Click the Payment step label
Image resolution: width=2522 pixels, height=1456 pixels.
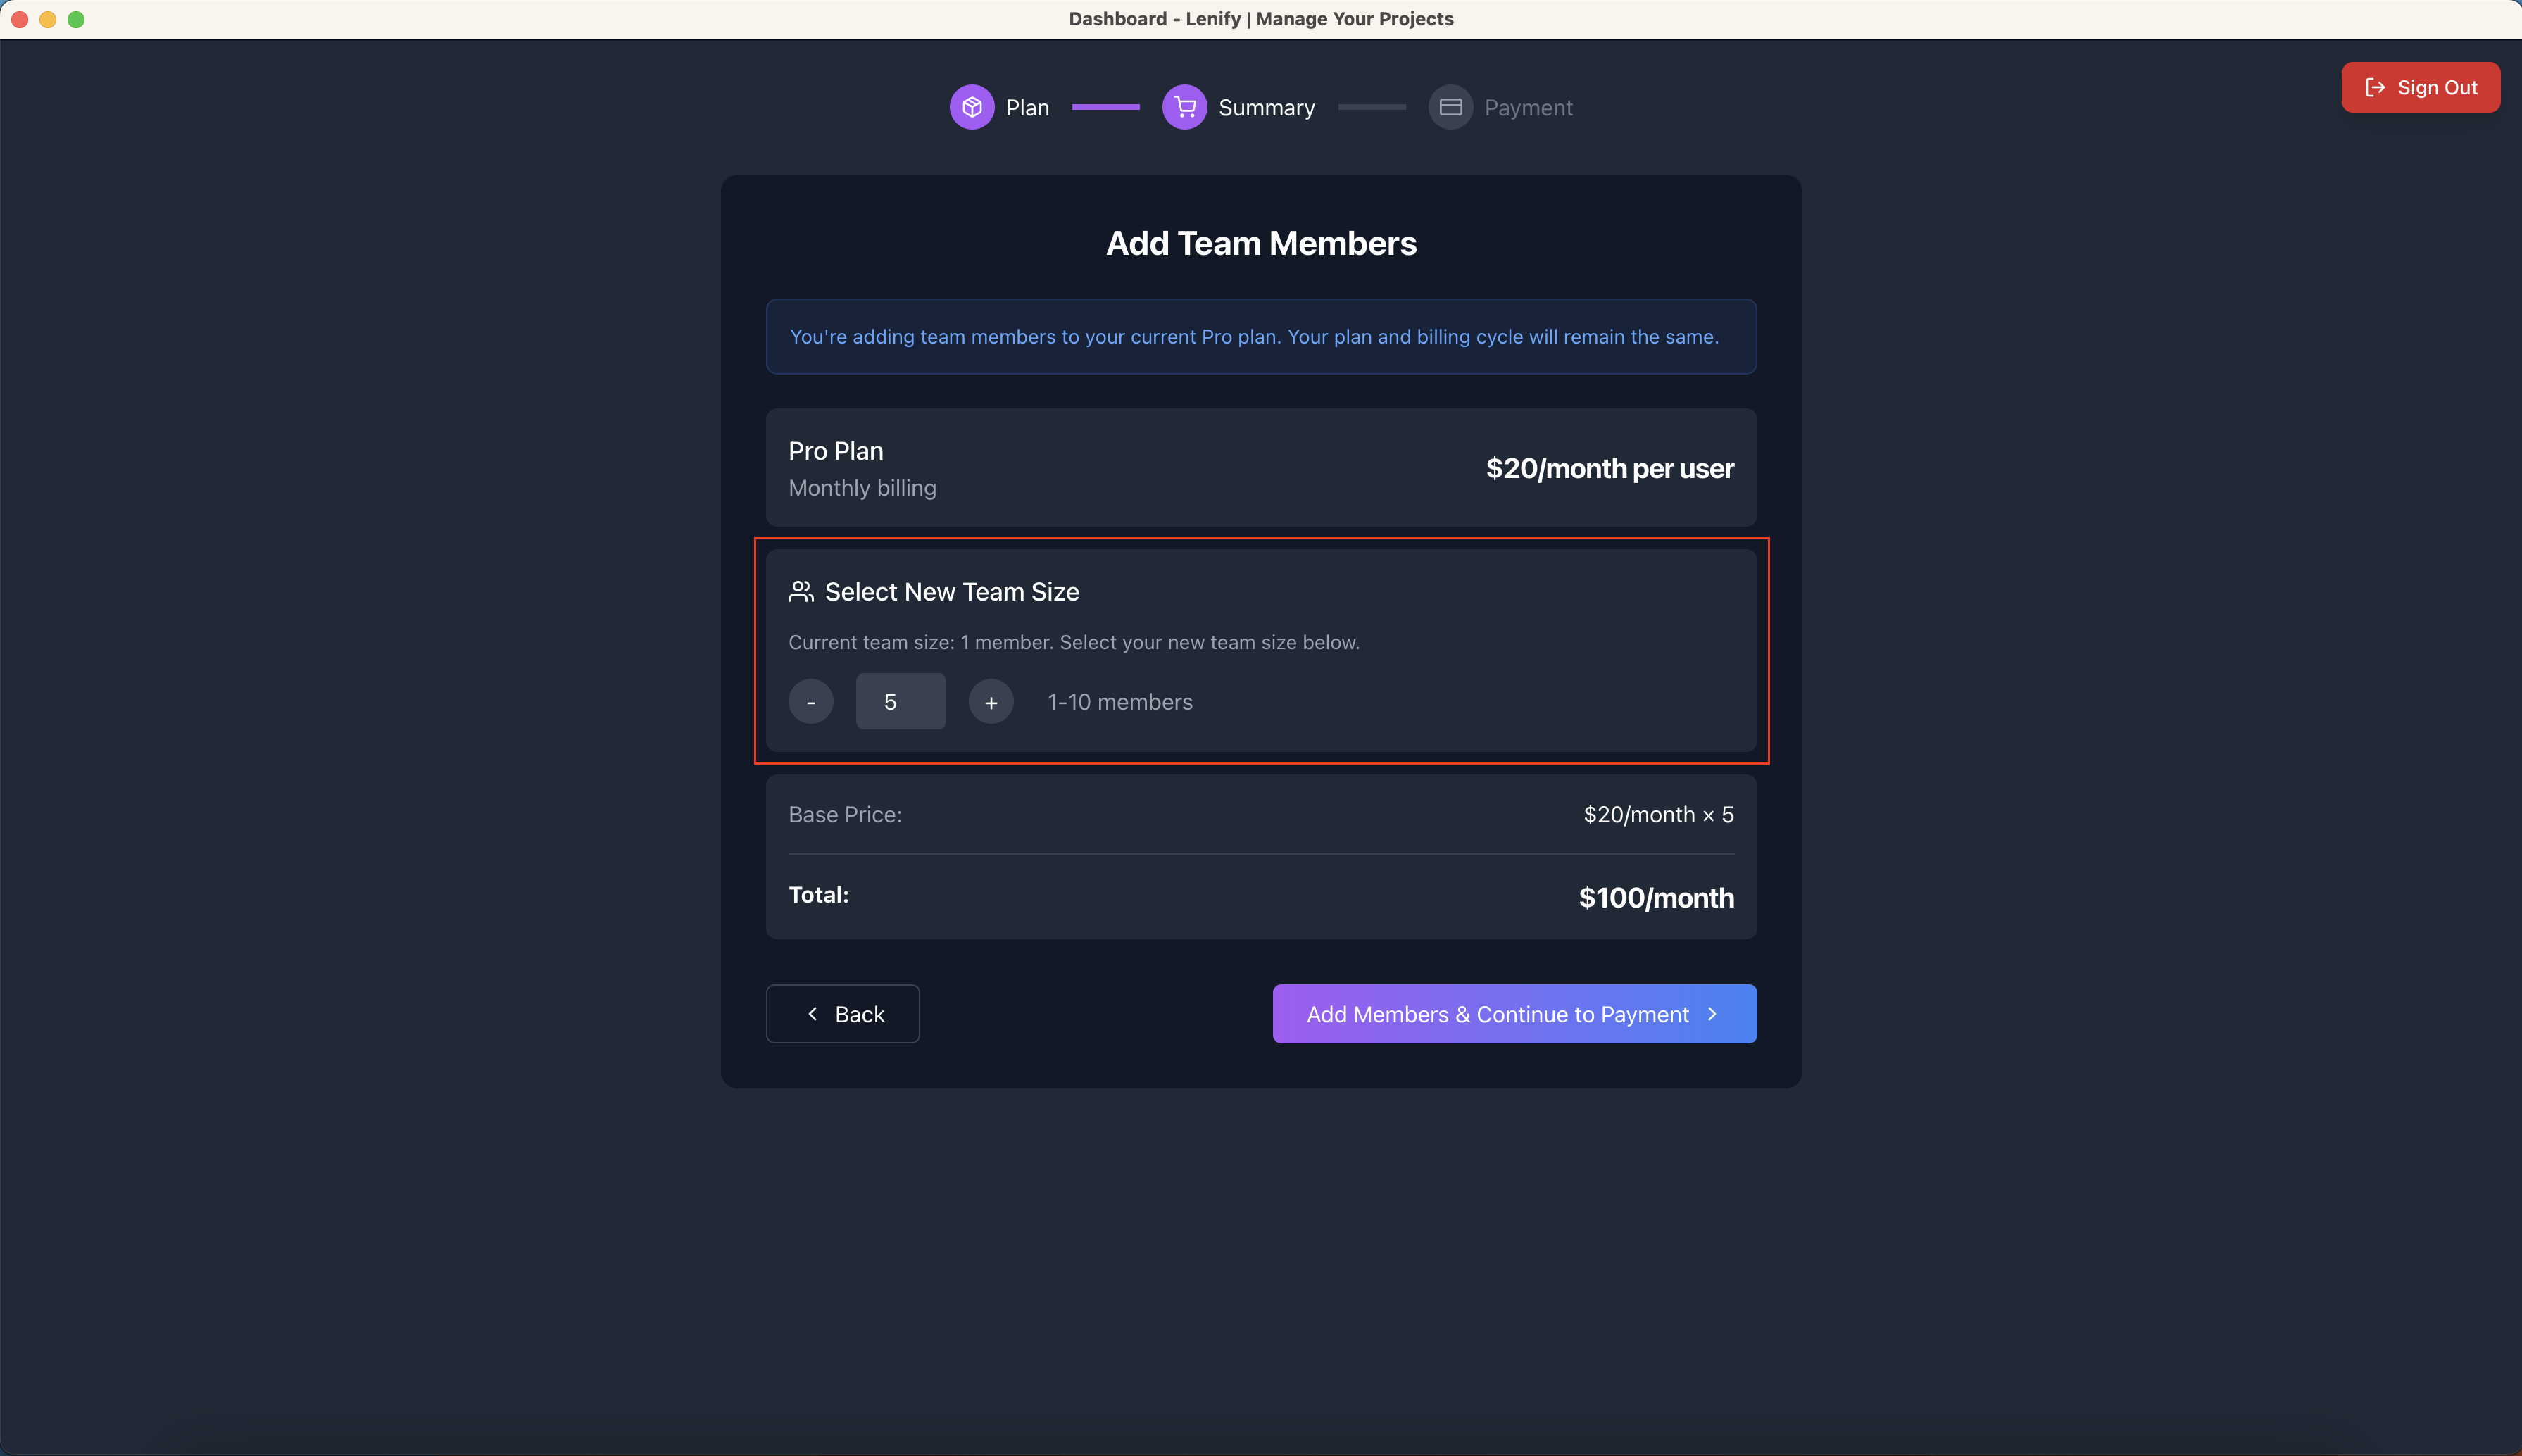(x=1530, y=107)
